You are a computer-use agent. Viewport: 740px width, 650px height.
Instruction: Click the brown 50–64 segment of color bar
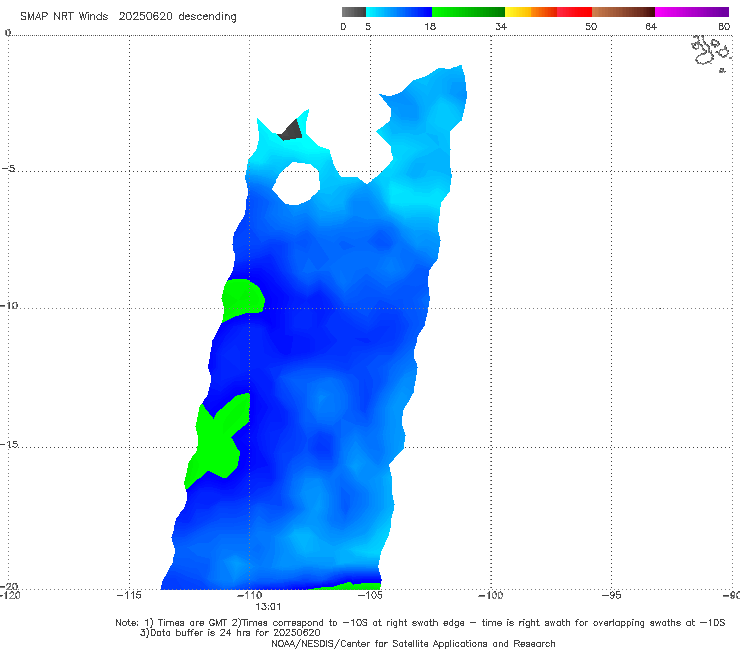point(623,12)
